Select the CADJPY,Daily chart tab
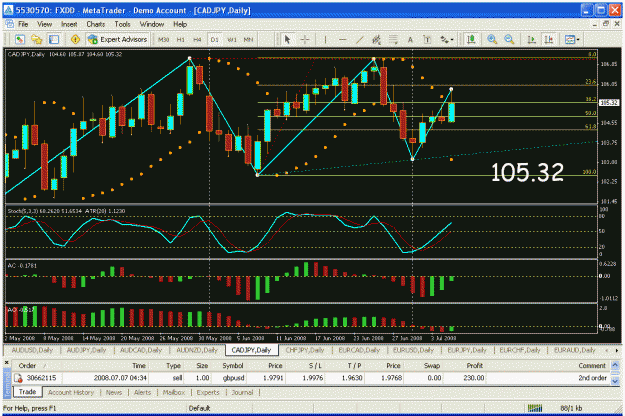 (x=251, y=350)
